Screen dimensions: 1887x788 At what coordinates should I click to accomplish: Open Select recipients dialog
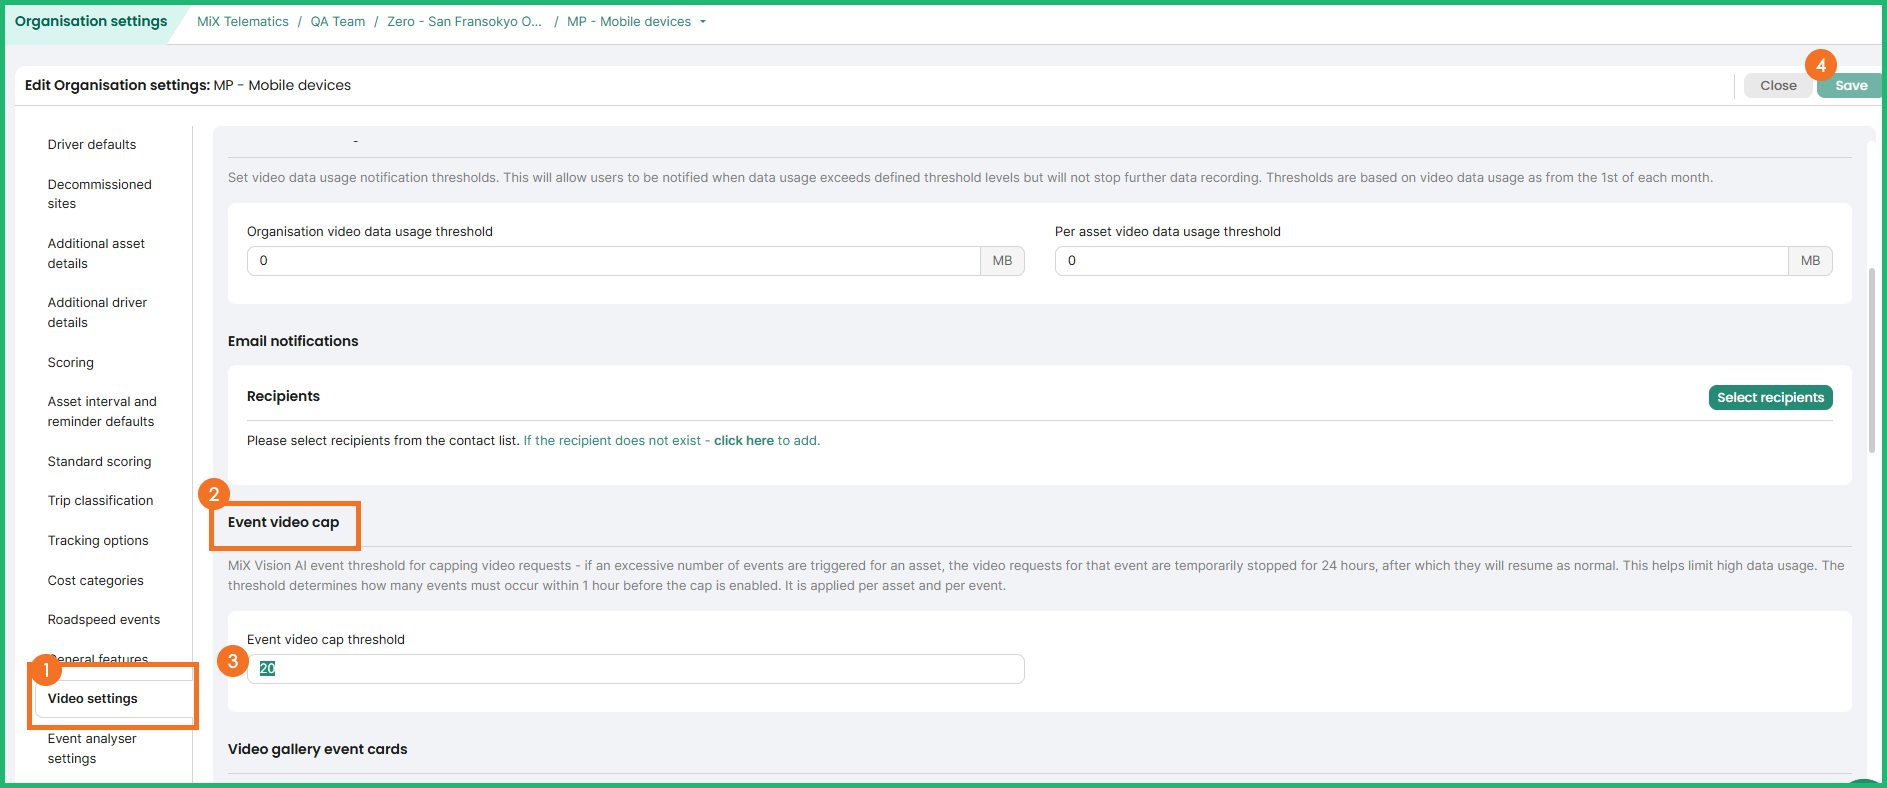1769,398
